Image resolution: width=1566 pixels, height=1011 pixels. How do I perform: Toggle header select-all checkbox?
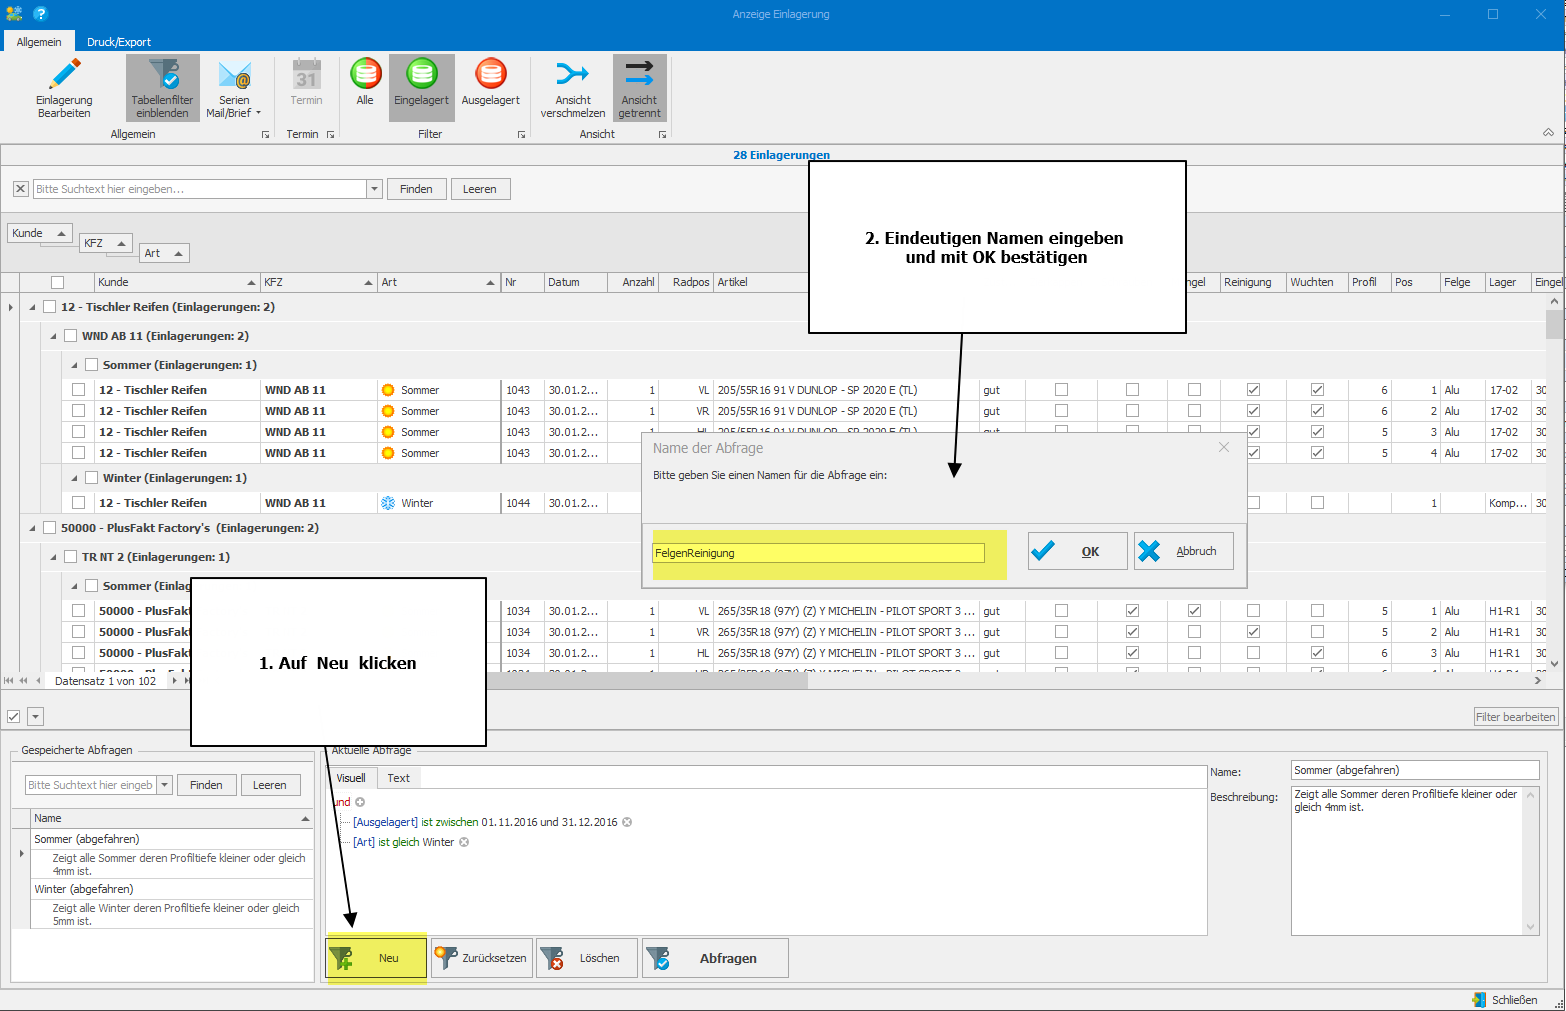pos(57,282)
